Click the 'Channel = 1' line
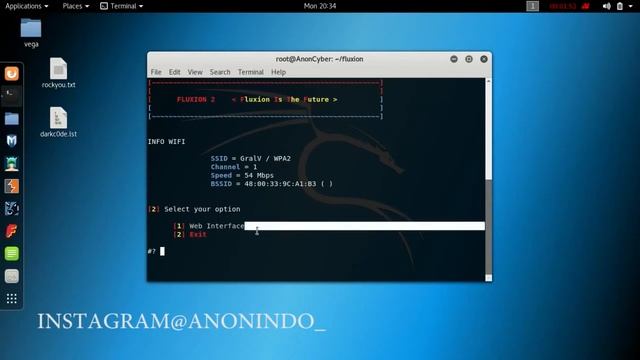 coord(234,167)
